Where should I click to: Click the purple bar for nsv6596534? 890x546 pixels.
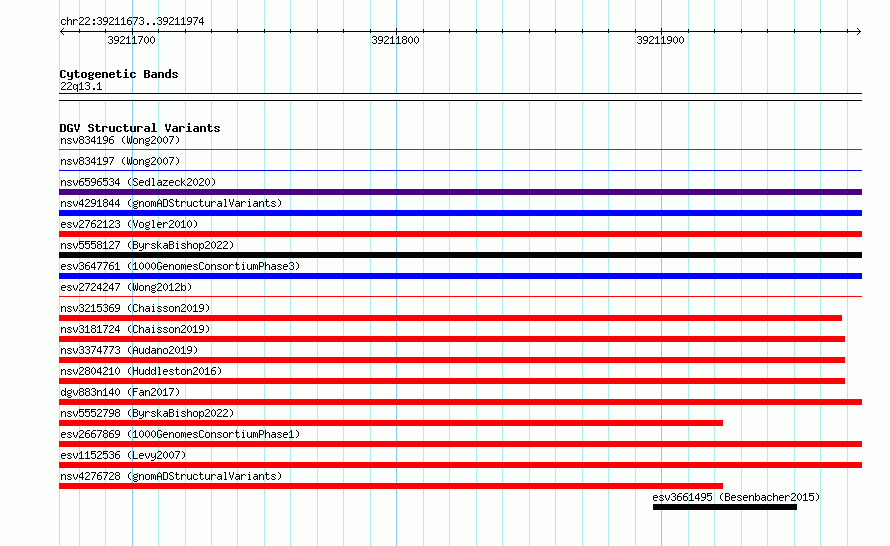pyautogui.click(x=460, y=192)
